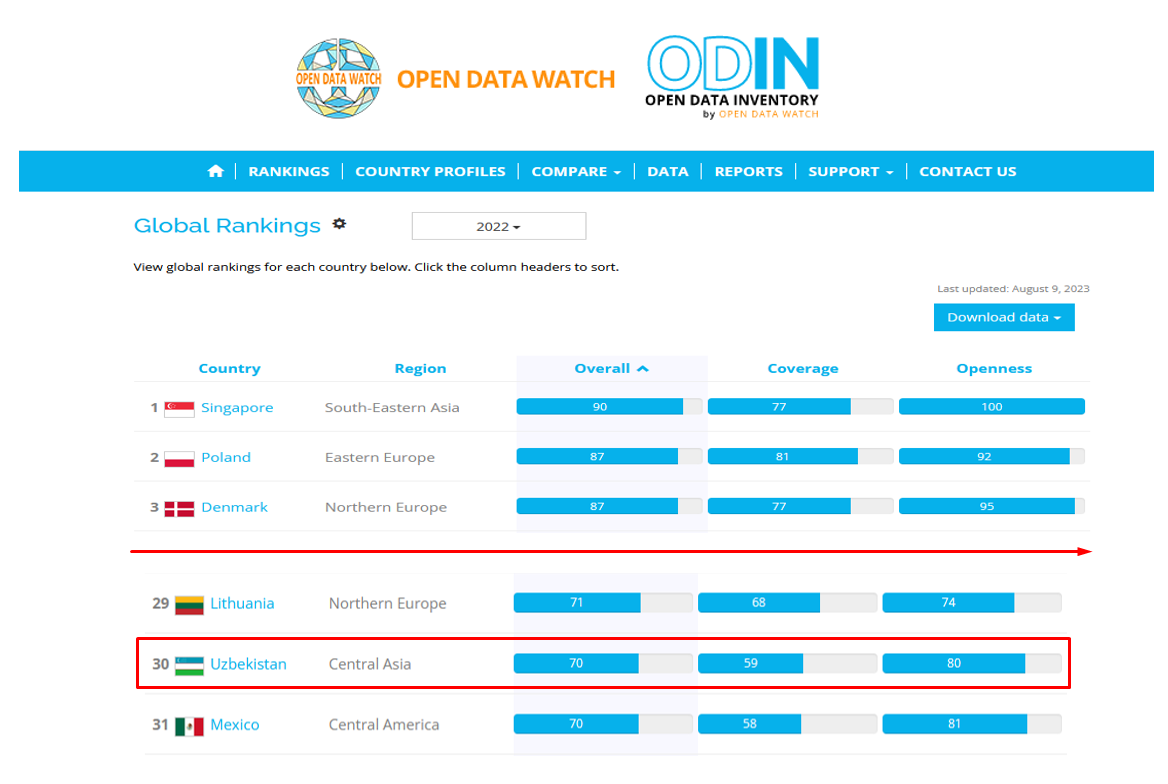1168x784 pixels.
Task: Click Singapore's Openness score bar showing 100
Action: point(991,407)
